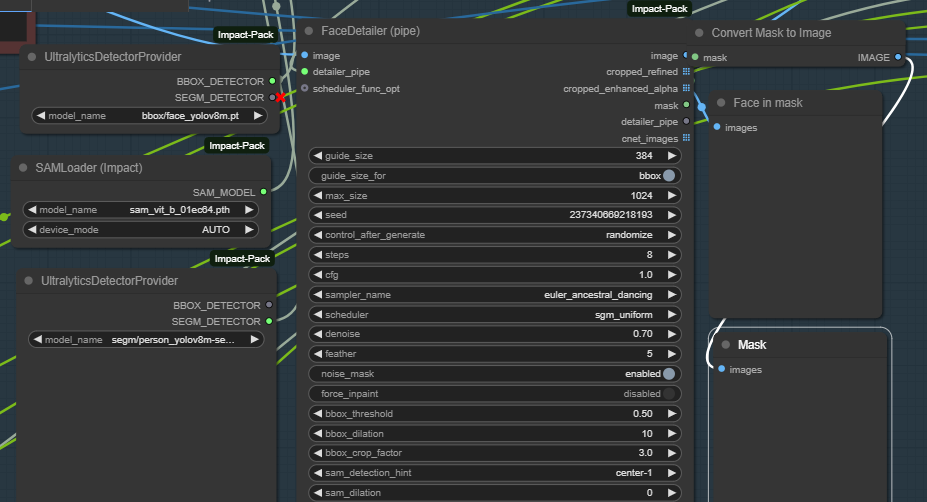Click the cropped_refined output grid socket

point(686,71)
